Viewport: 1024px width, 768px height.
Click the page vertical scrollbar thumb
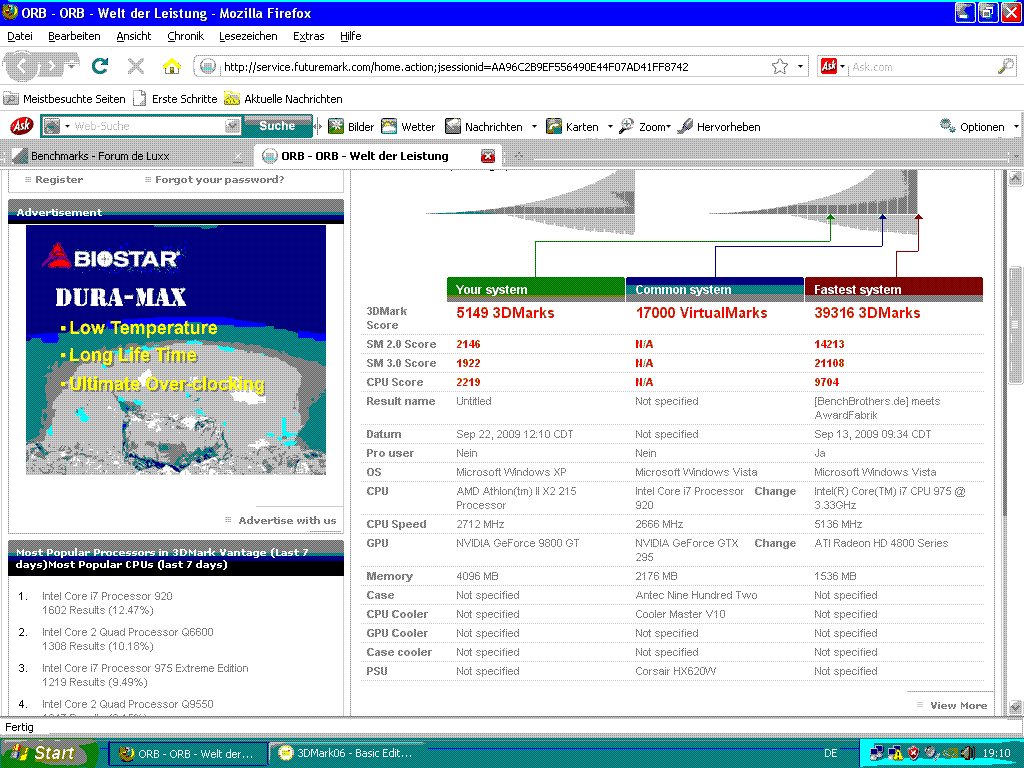click(1015, 325)
